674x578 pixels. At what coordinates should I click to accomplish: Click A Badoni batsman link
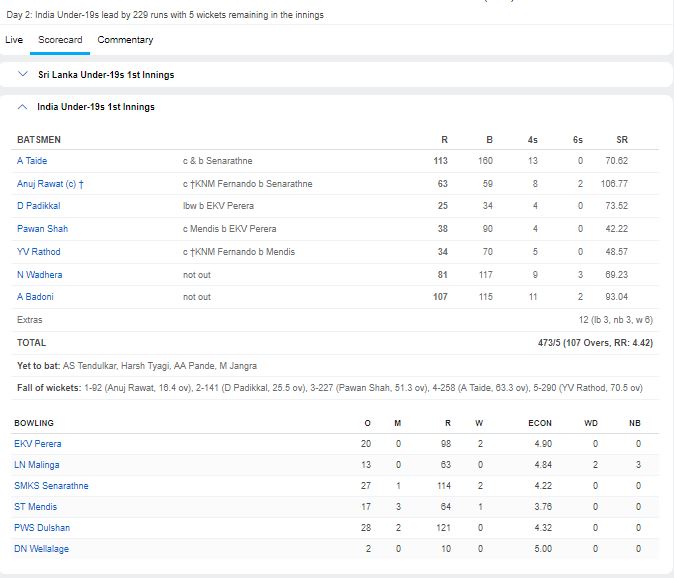(36, 297)
